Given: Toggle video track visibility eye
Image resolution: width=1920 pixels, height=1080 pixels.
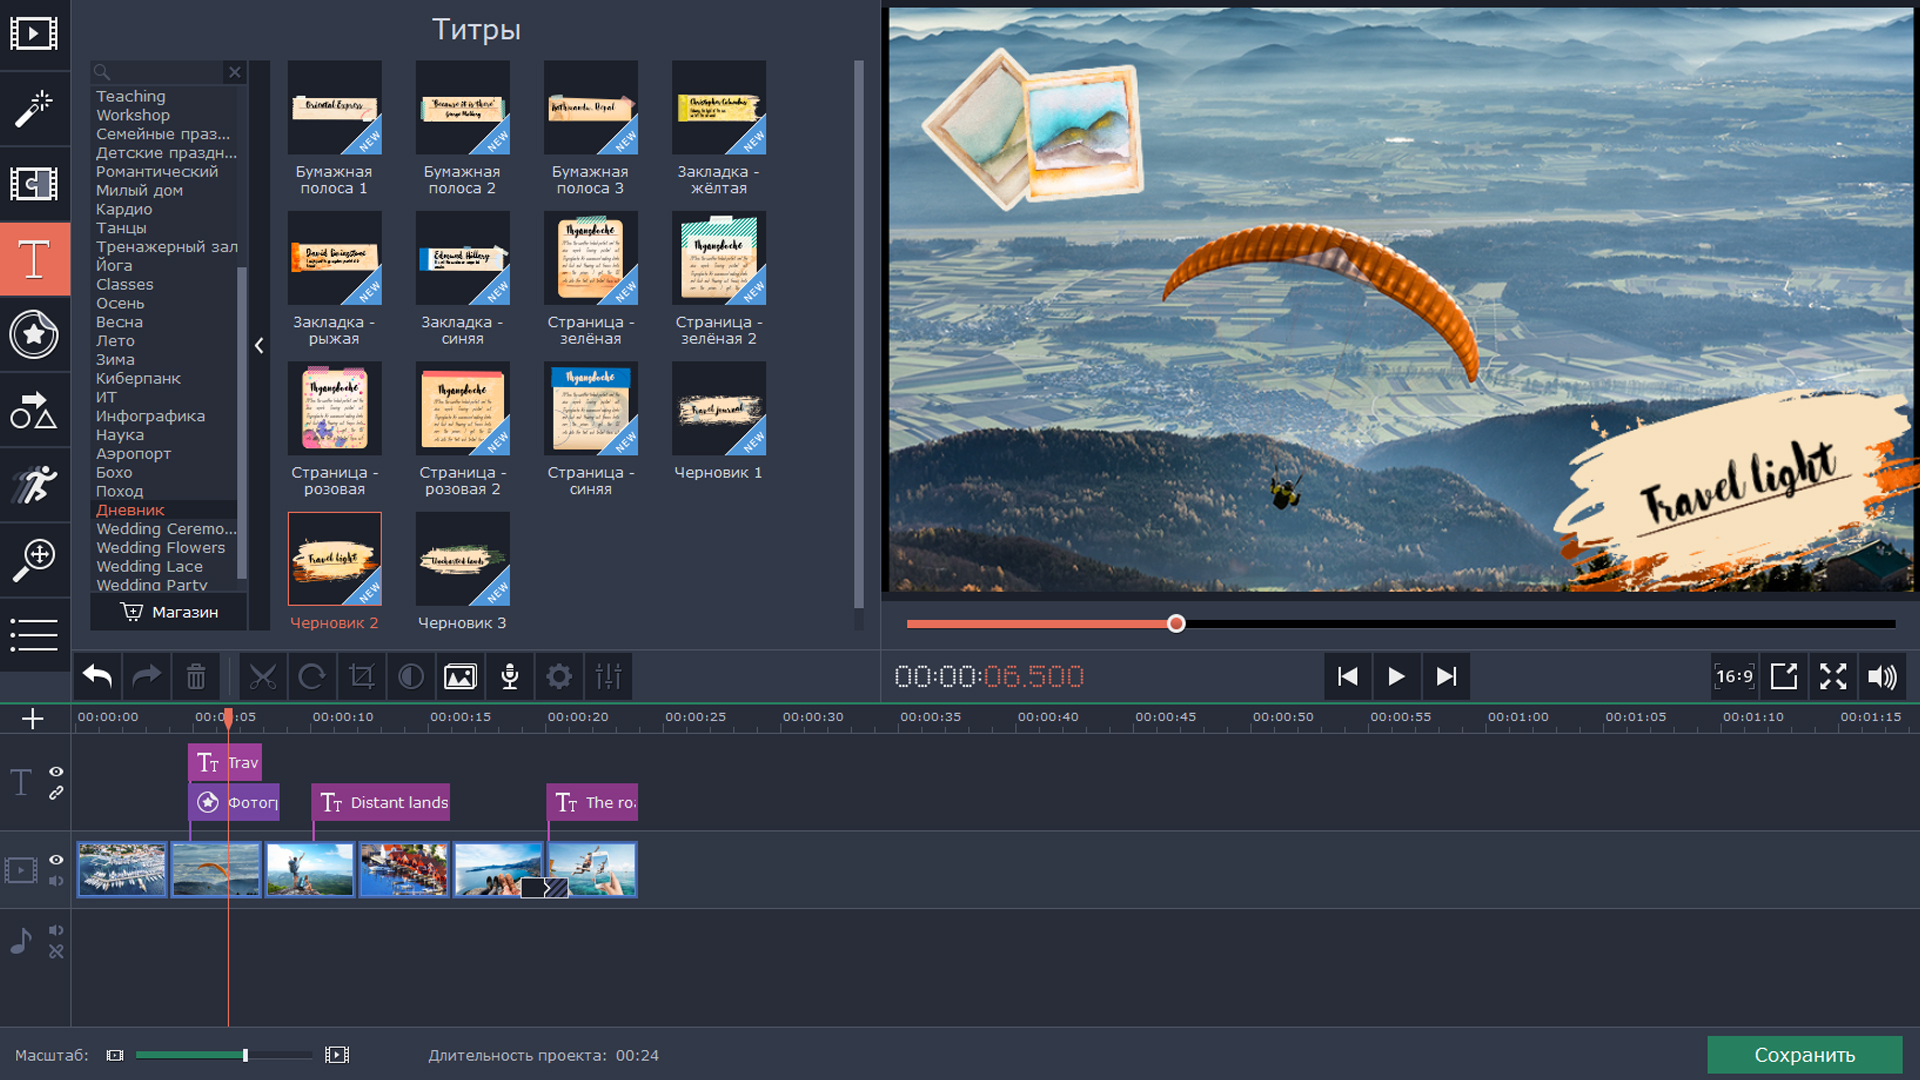Looking at the screenshot, I should (x=56, y=860).
